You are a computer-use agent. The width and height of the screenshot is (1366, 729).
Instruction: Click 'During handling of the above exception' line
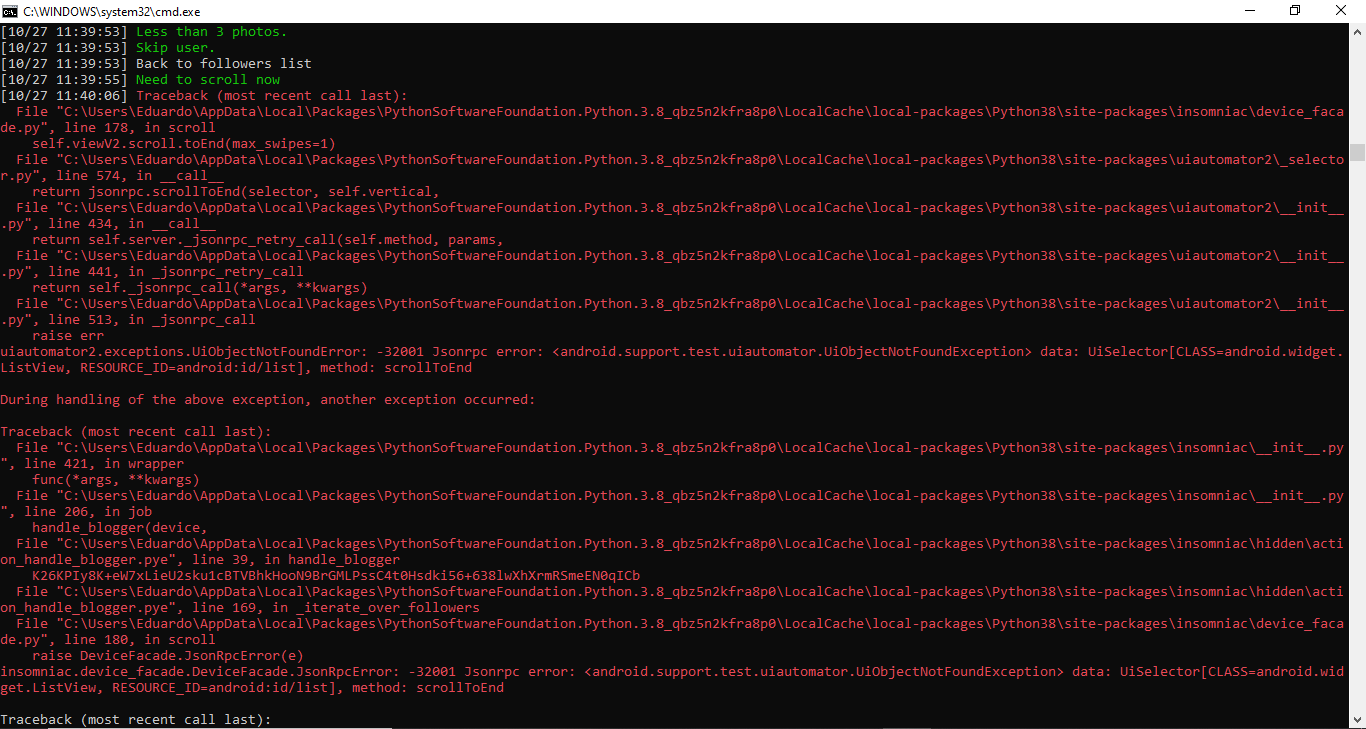coord(268,400)
